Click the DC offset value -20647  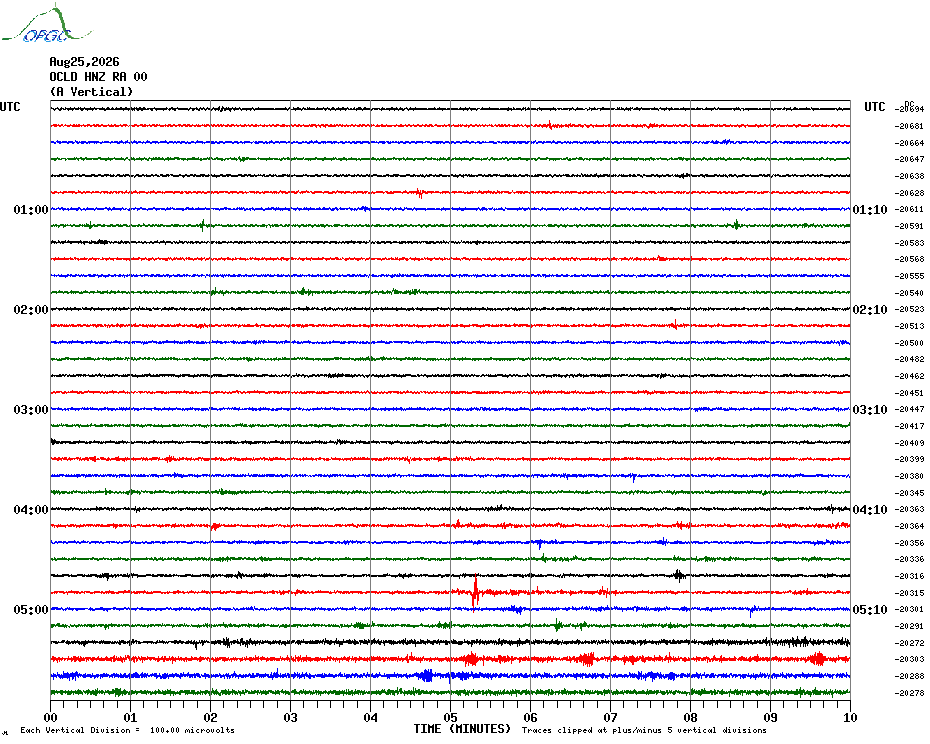pyautogui.click(x=909, y=160)
